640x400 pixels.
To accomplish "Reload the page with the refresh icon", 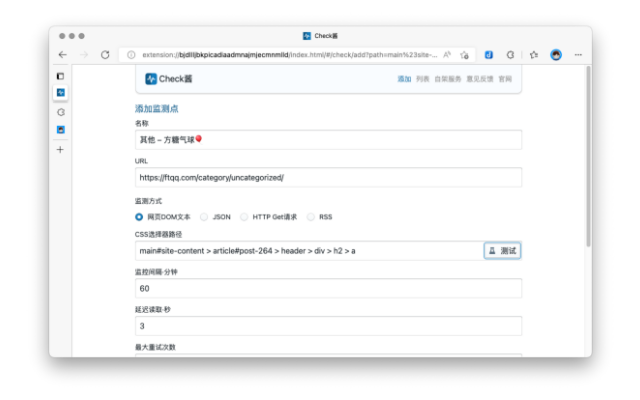I will pos(105,55).
